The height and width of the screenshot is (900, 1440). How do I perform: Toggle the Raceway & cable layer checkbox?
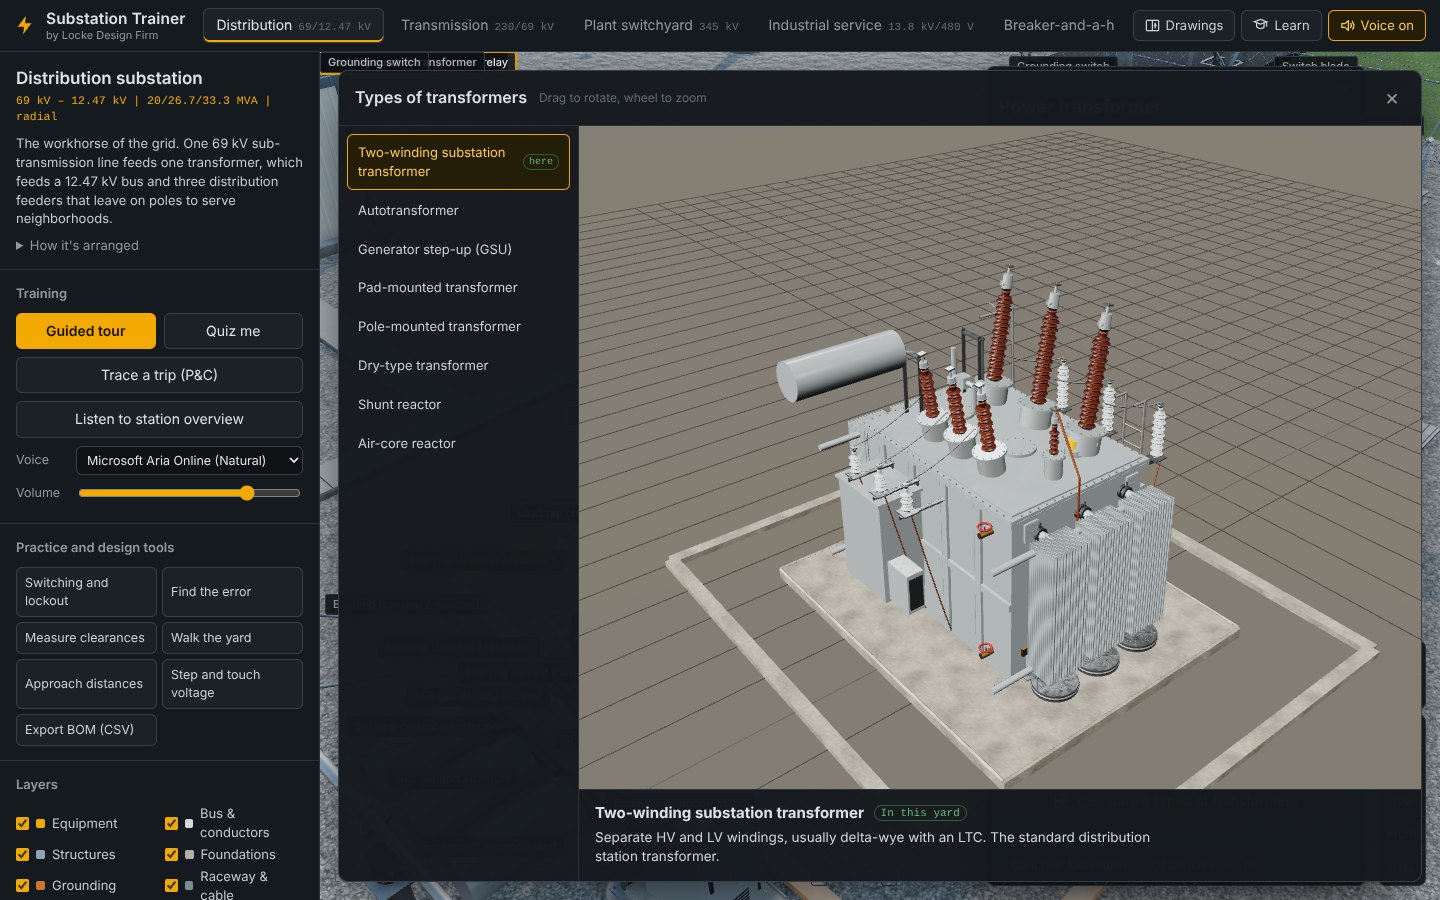pyautogui.click(x=171, y=886)
